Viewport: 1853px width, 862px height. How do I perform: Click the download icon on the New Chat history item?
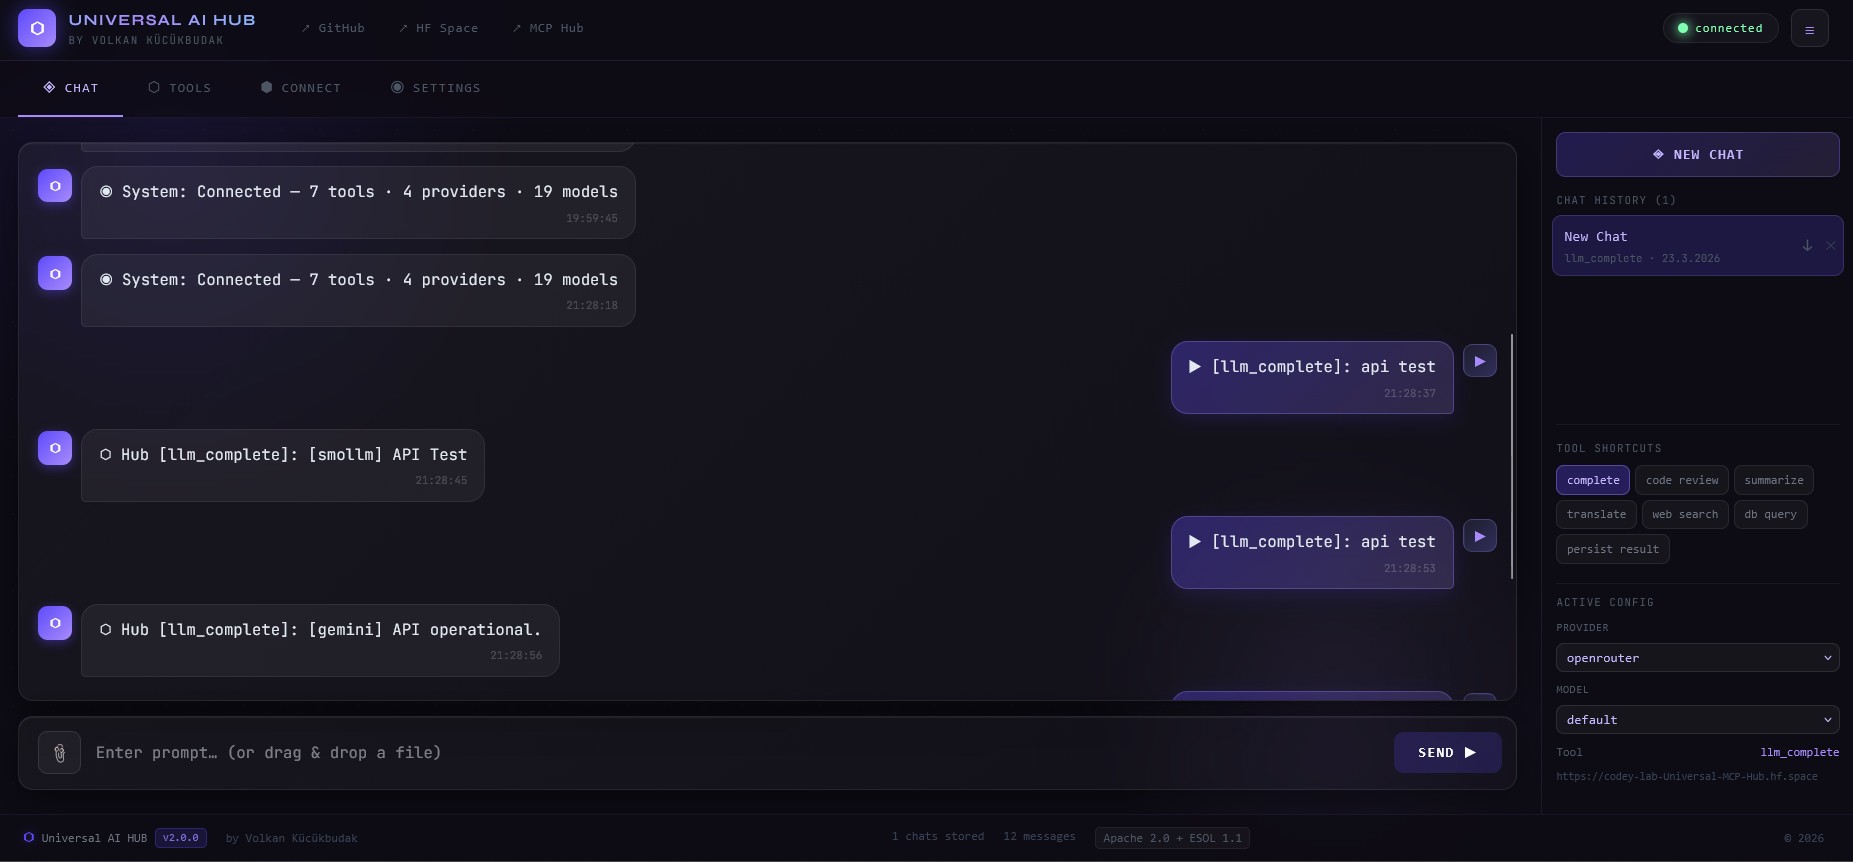1807,245
